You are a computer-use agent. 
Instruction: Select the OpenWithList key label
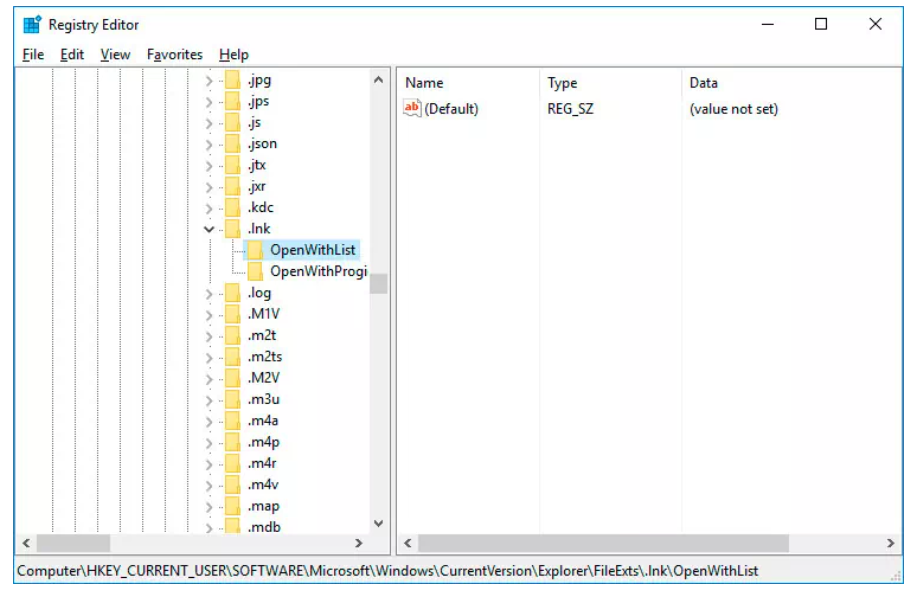[x=312, y=250]
